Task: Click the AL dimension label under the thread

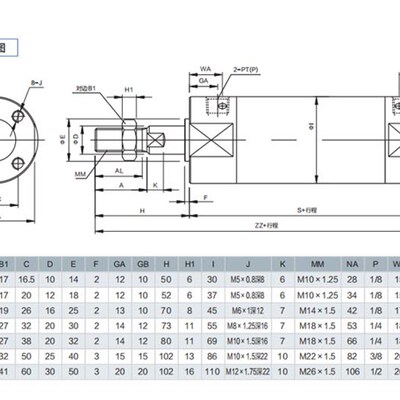Action: click(x=119, y=171)
